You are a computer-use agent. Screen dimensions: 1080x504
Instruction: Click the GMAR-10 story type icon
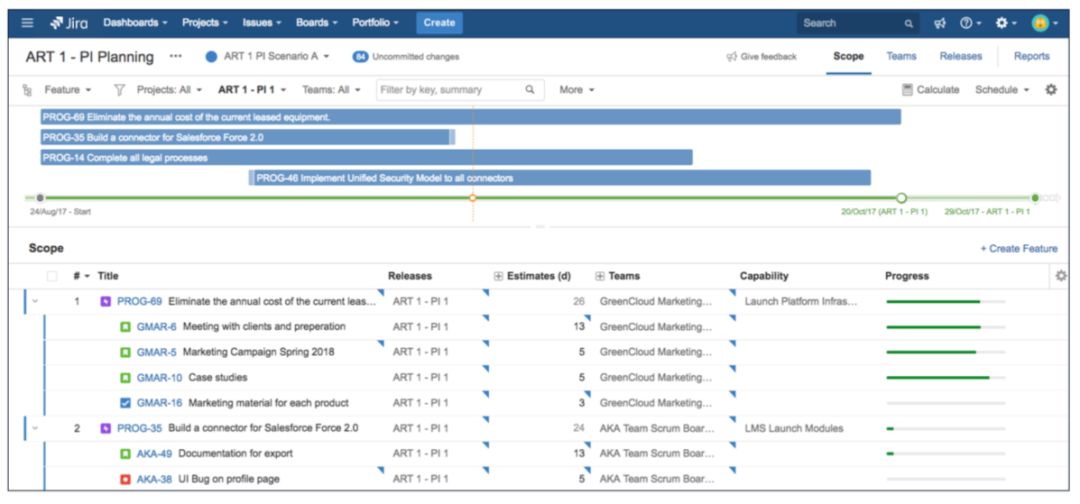pyautogui.click(x=125, y=377)
